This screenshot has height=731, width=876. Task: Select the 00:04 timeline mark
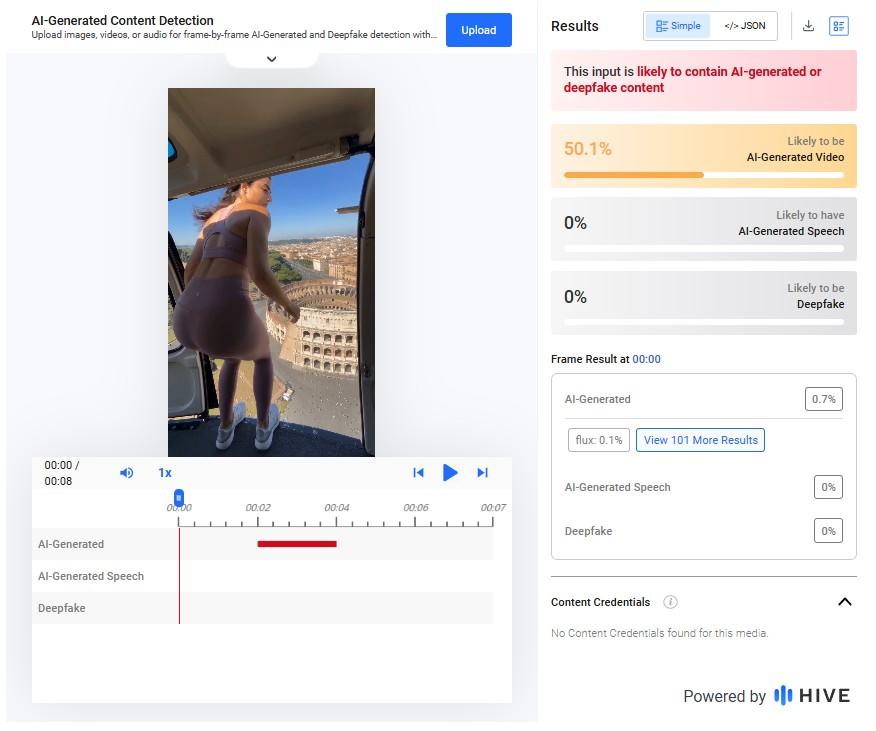click(336, 507)
